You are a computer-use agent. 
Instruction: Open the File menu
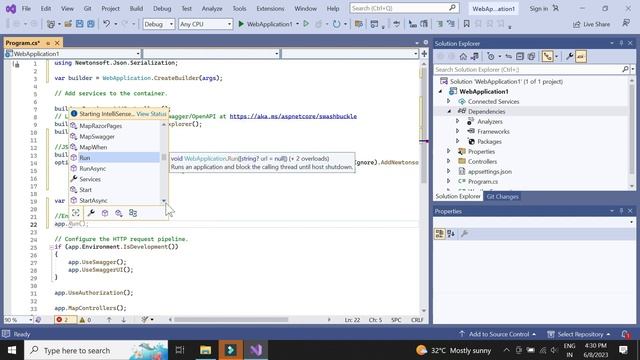pyautogui.click(x=26, y=8)
